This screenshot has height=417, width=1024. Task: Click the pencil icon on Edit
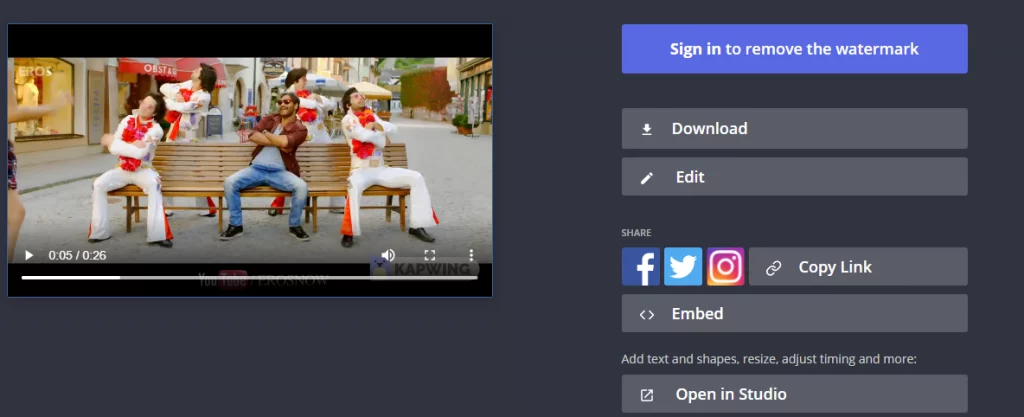(x=647, y=178)
